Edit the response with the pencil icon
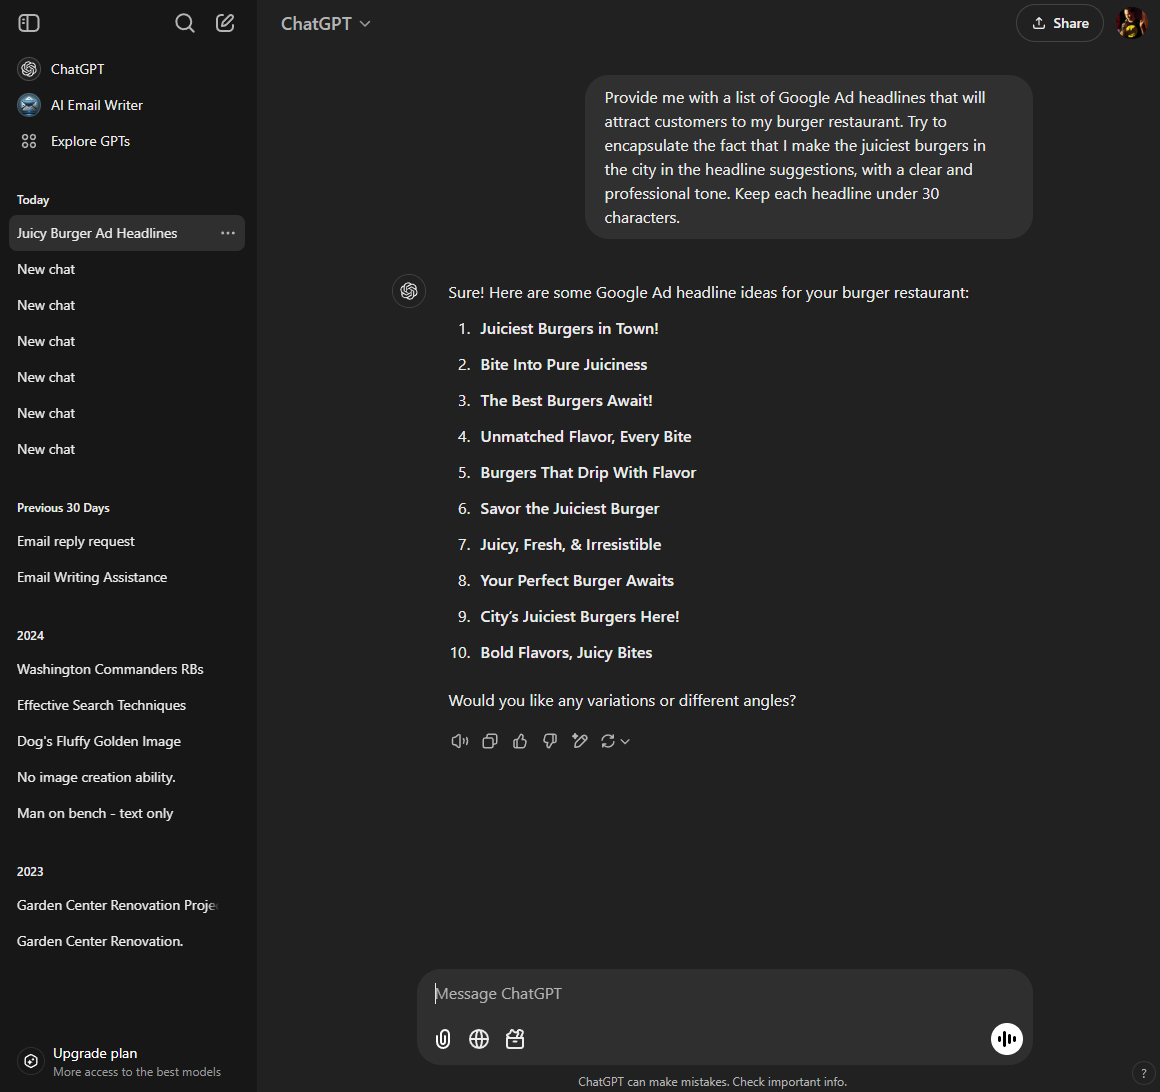This screenshot has width=1160, height=1092. pos(580,740)
